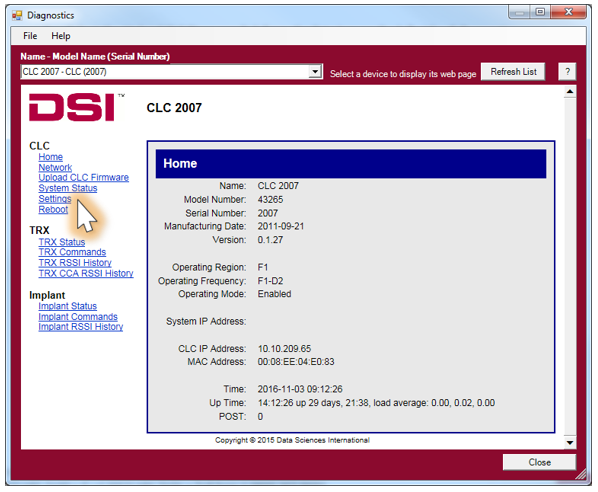View TRX Status page
Viewport: 598px width, 492px height.
point(61,242)
